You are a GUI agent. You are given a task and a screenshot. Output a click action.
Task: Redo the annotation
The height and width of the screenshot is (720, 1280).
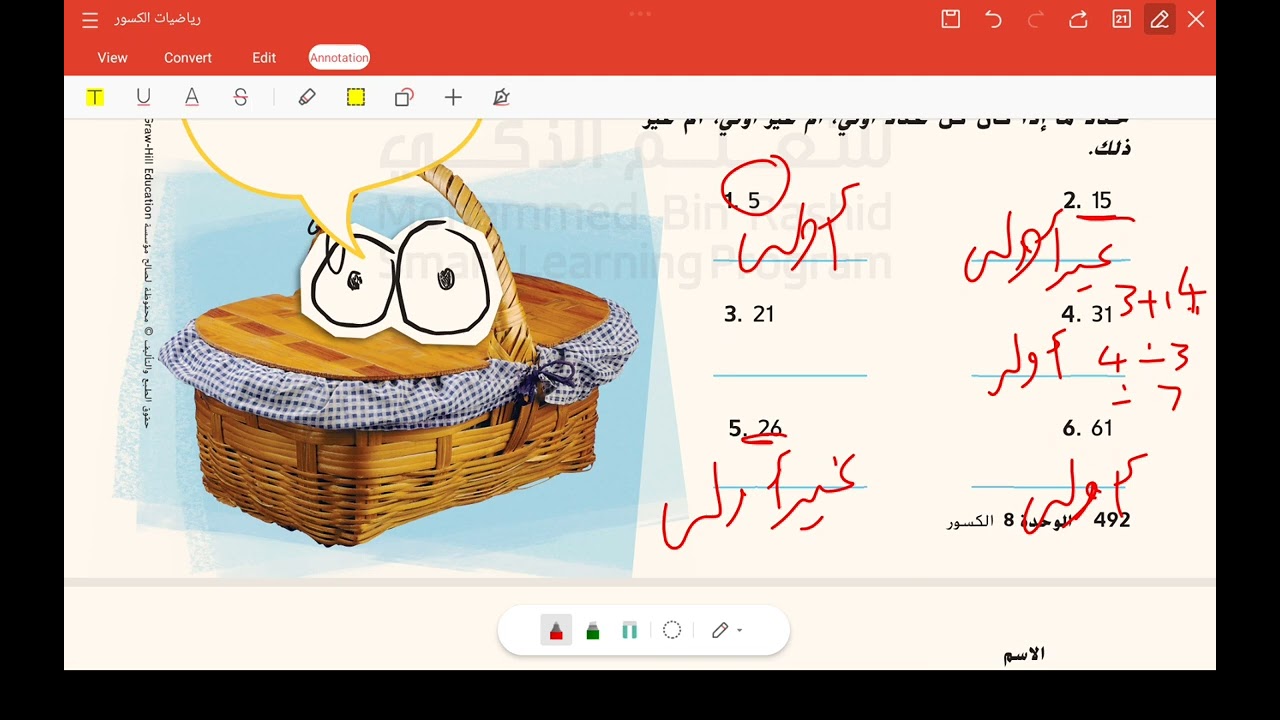tap(1036, 19)
